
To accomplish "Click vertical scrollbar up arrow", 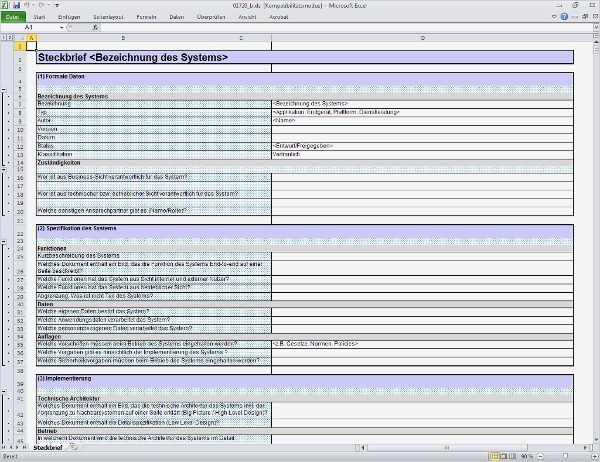I will (596, 42).
